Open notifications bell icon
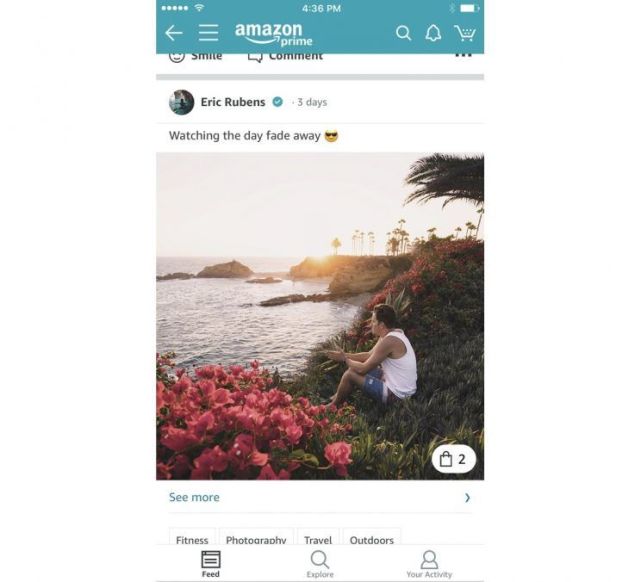This screenshot has height=582, width=641. coord(433,33)
